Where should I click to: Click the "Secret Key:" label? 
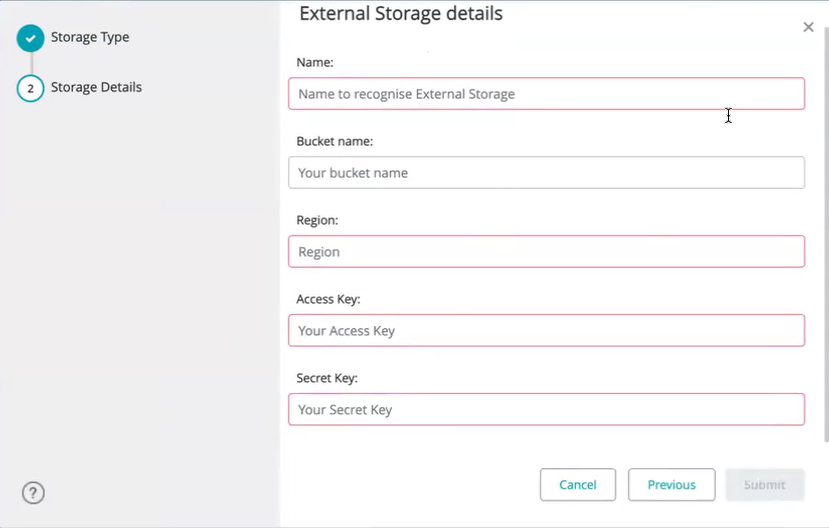[x=327, y=378]
